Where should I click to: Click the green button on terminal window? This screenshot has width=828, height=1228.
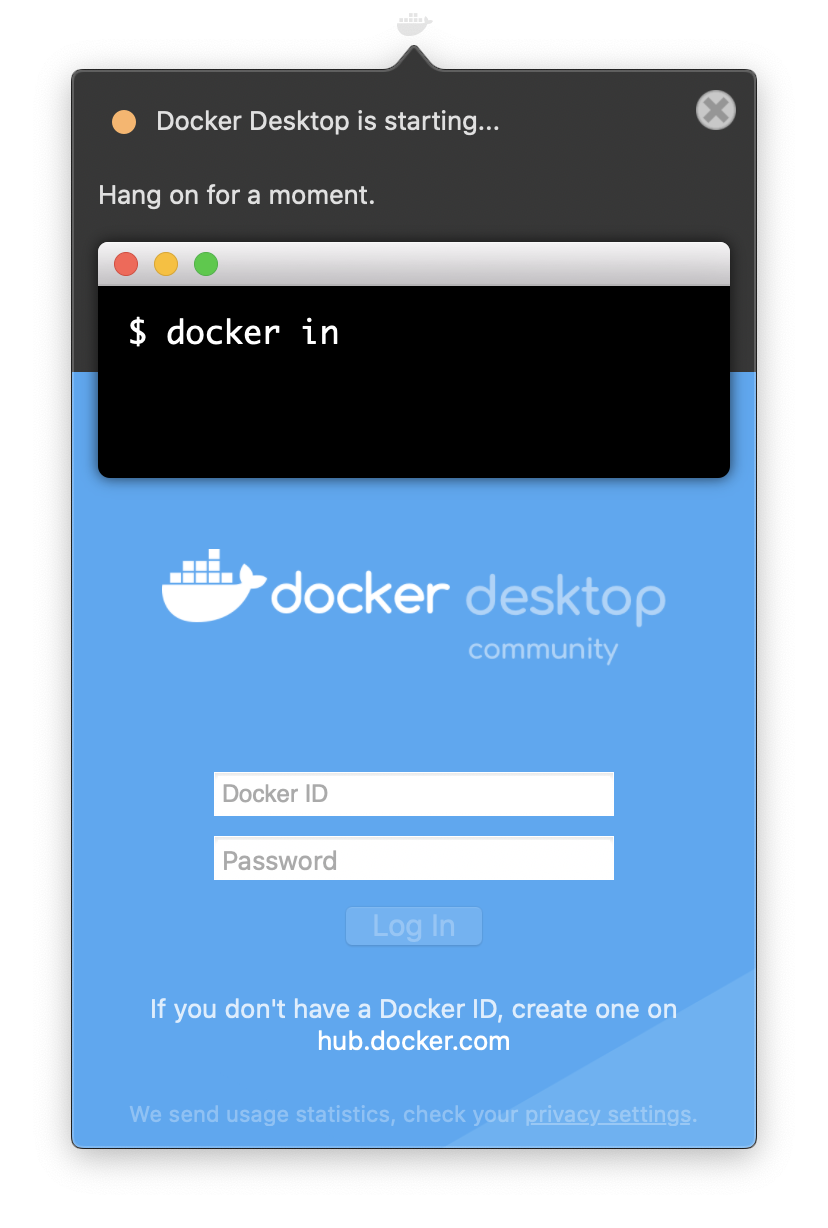coord(206,264)
